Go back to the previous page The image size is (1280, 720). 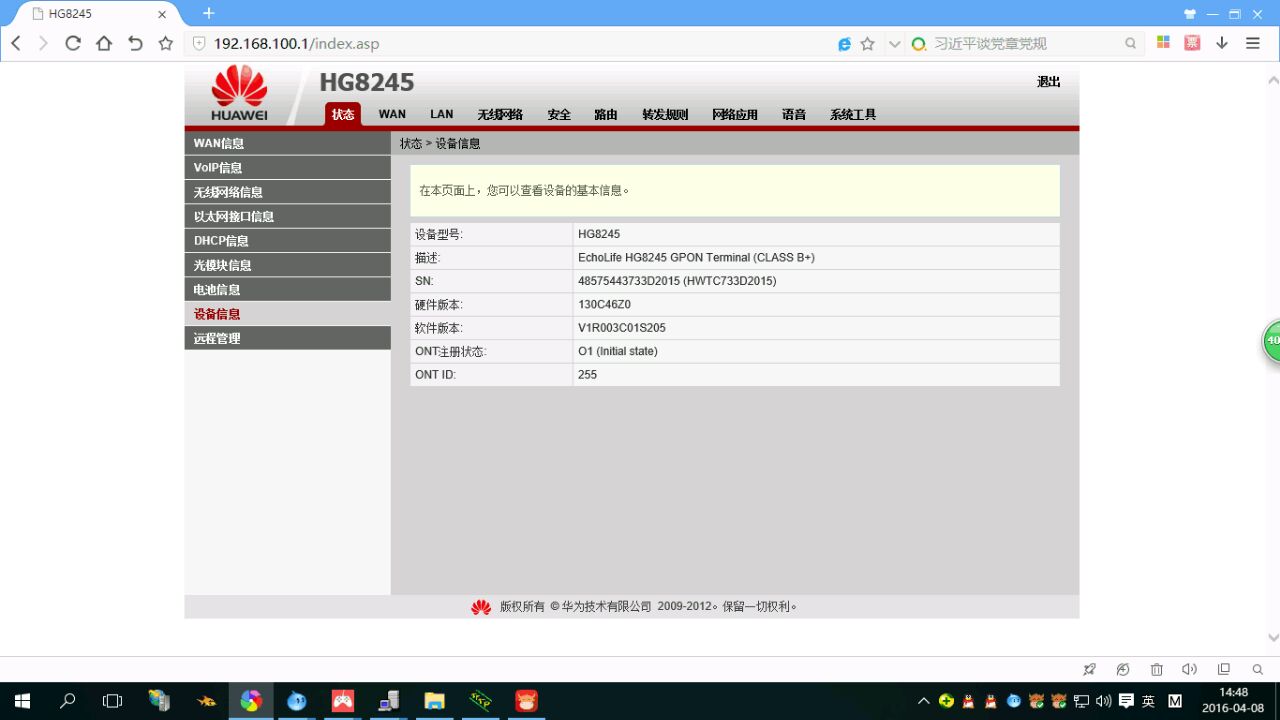[x=16, y=43]
